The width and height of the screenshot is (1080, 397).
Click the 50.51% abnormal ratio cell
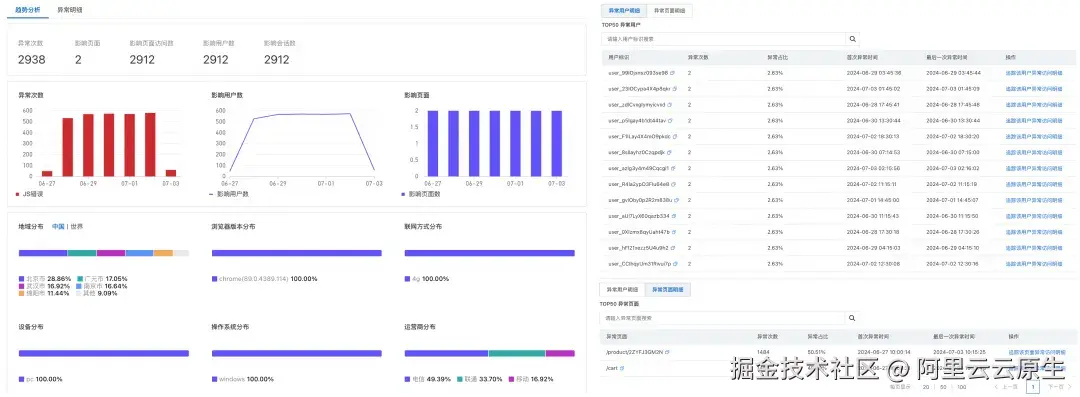(x=816, y=352)
